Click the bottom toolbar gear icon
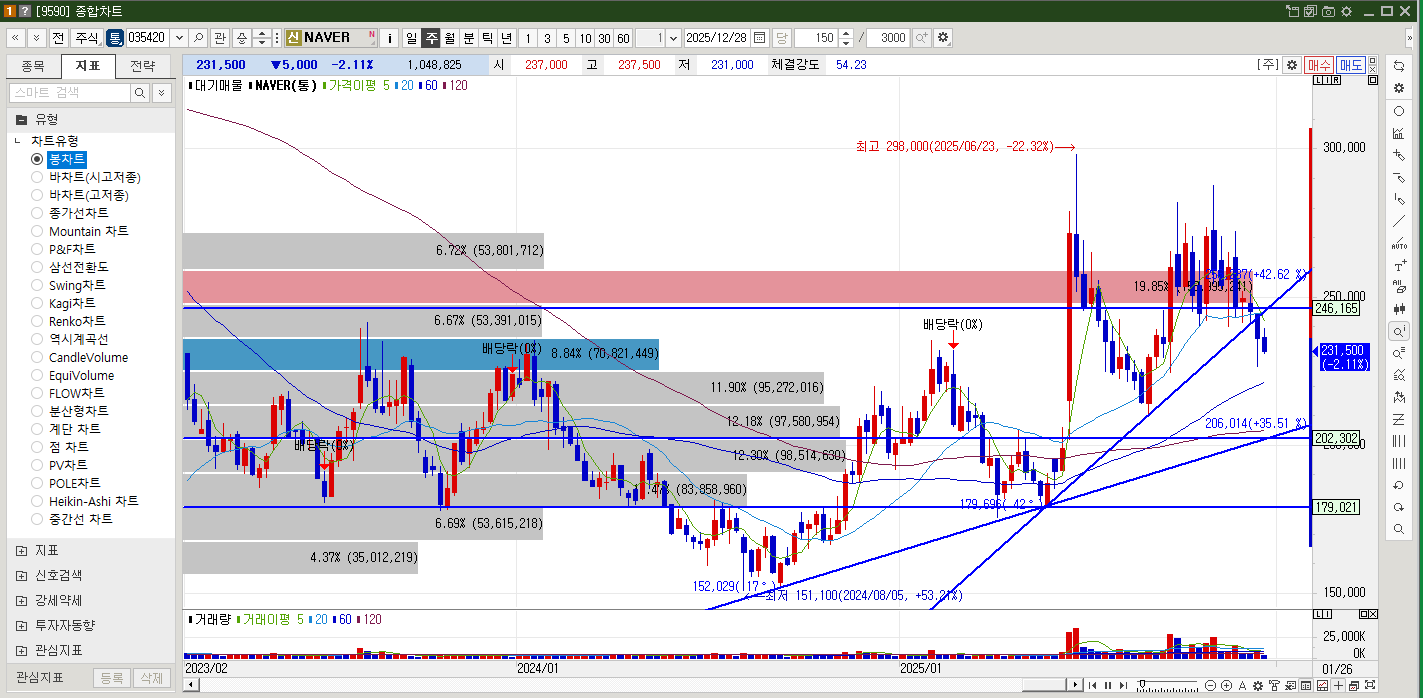This screenshot has width=1423, height=698. pyautogui.click(x=1258, y=685)
